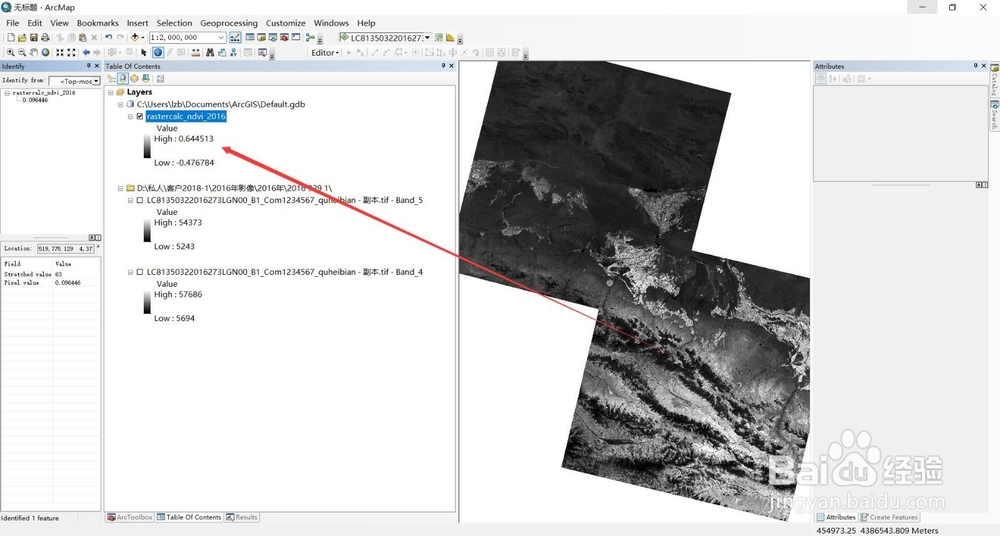
Task: Switch to the ArcToolbox tab
Action: 130,517
